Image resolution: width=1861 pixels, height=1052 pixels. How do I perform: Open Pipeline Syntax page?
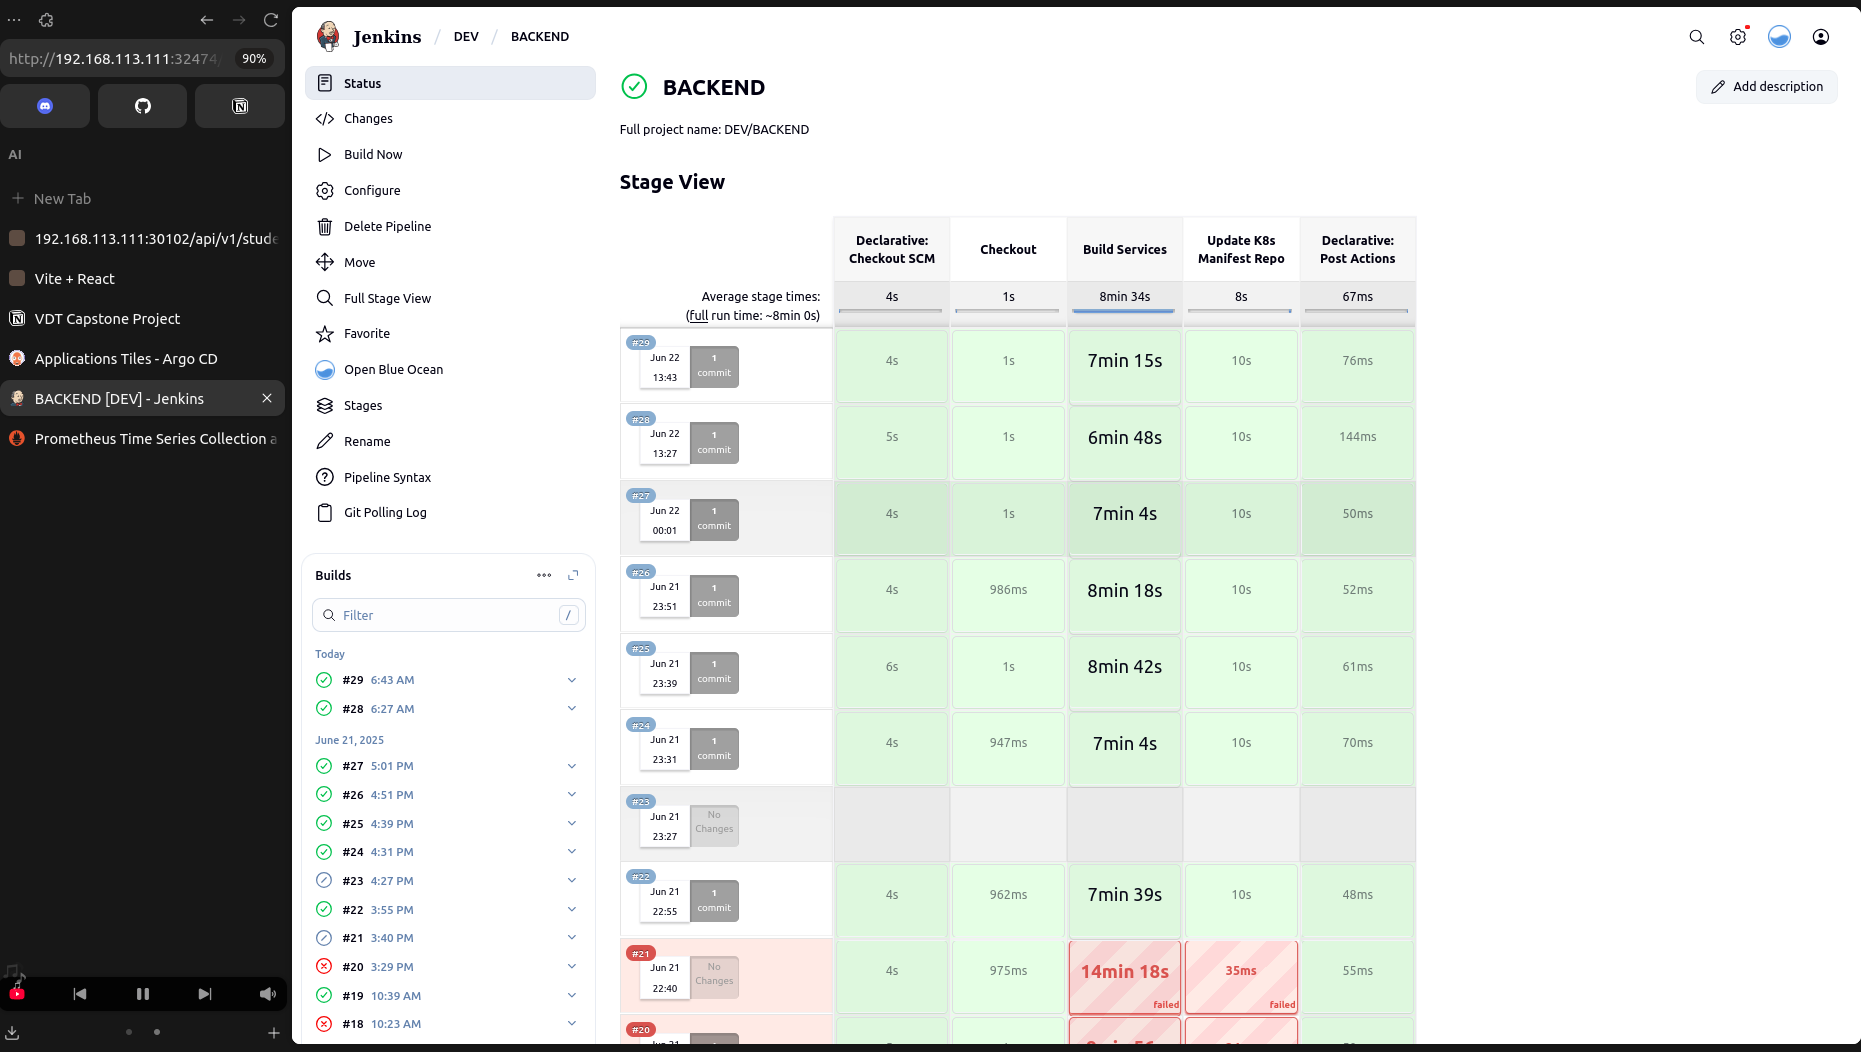click(450, 477)
